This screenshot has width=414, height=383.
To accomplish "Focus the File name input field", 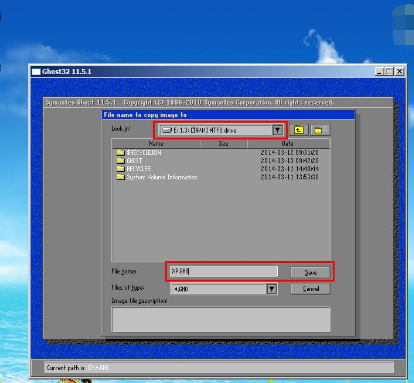I will 224,271.
